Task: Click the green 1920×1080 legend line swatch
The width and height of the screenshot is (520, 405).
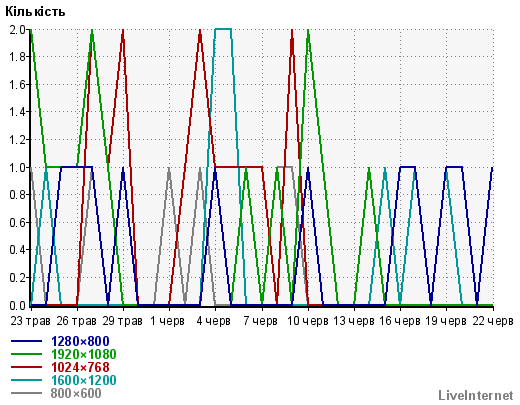Action: 27,354
